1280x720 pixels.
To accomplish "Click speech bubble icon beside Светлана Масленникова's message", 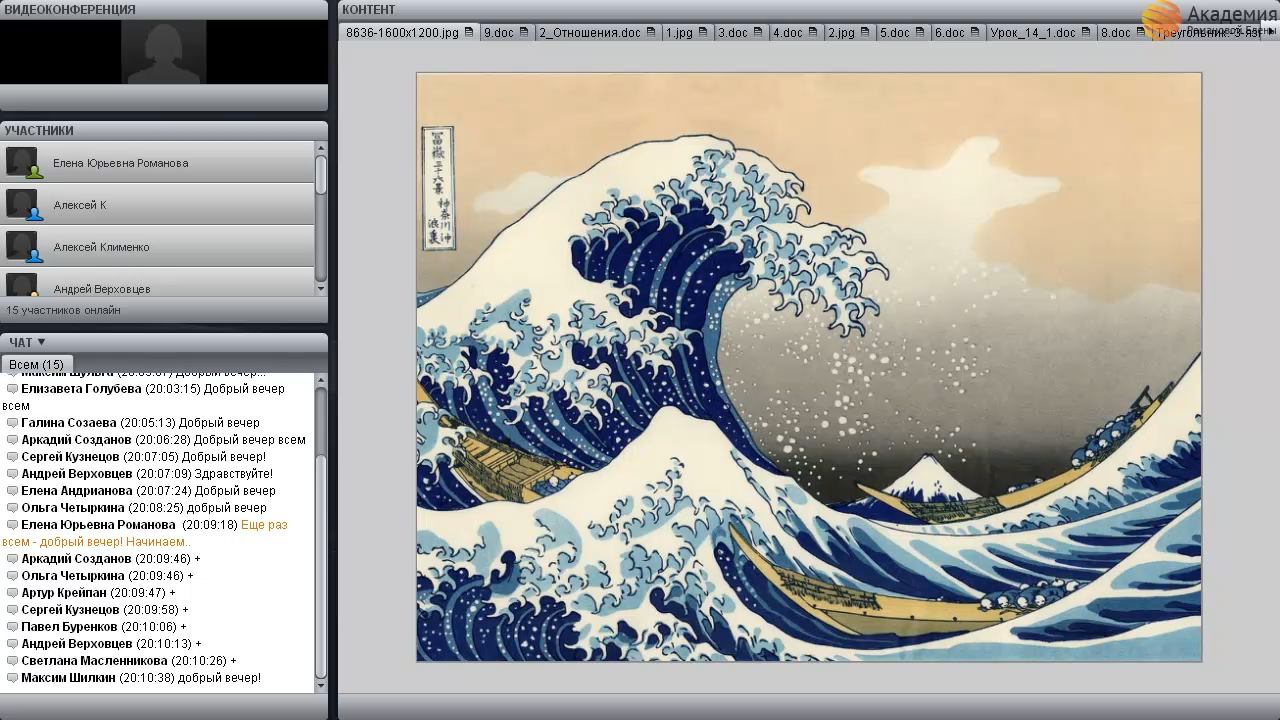I will (x=13, y=661).
